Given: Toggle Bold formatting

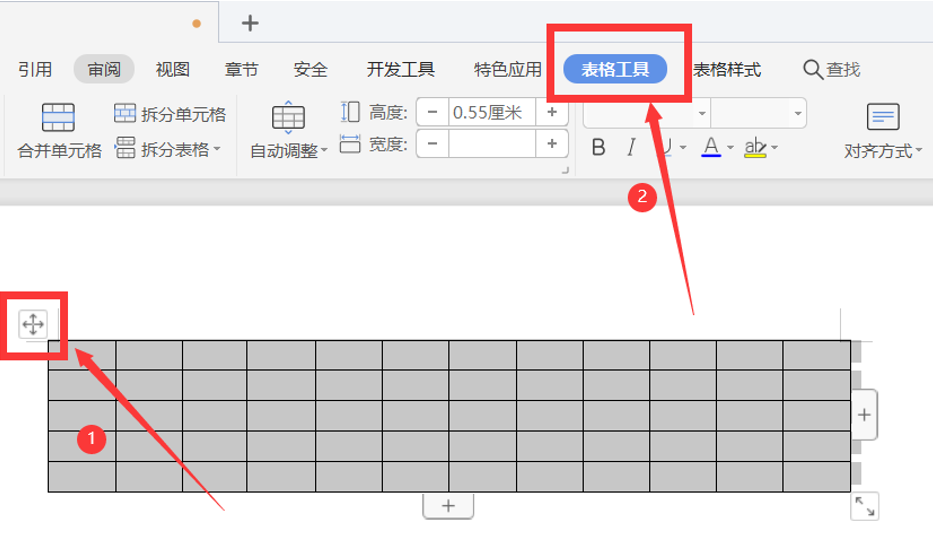Looking at the screenshot, I should 599,147.
